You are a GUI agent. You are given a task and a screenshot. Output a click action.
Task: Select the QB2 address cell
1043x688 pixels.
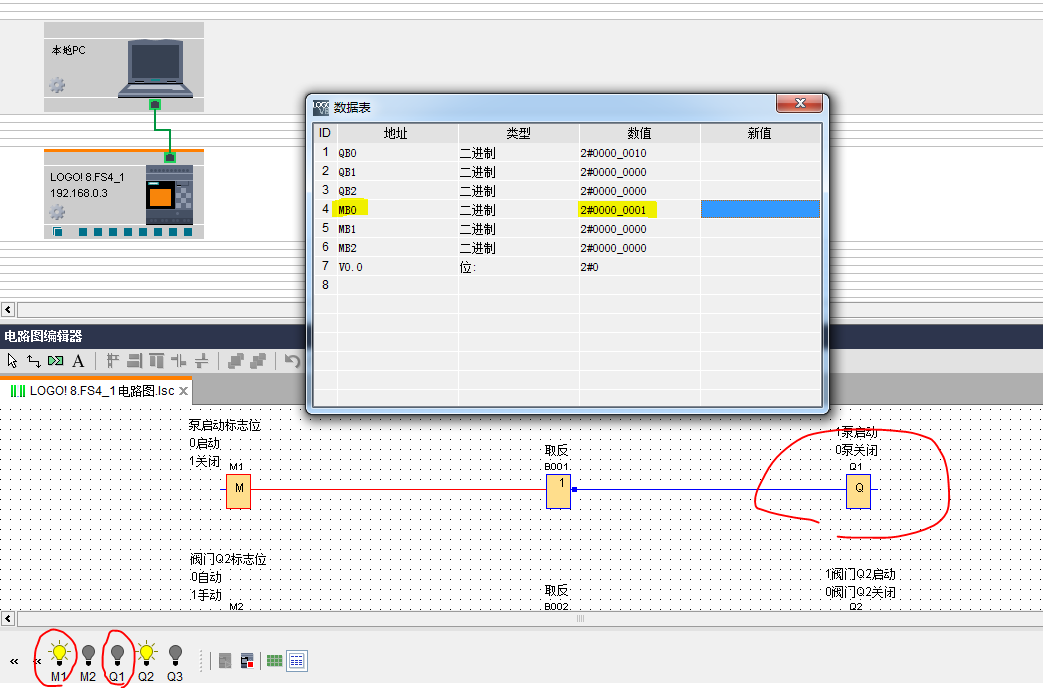tap(397, 191)
